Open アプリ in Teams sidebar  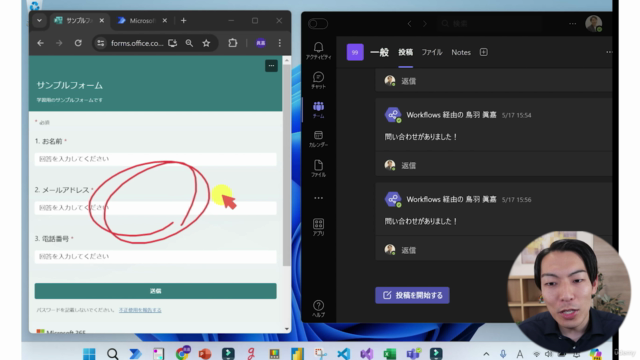click(318, 227)
